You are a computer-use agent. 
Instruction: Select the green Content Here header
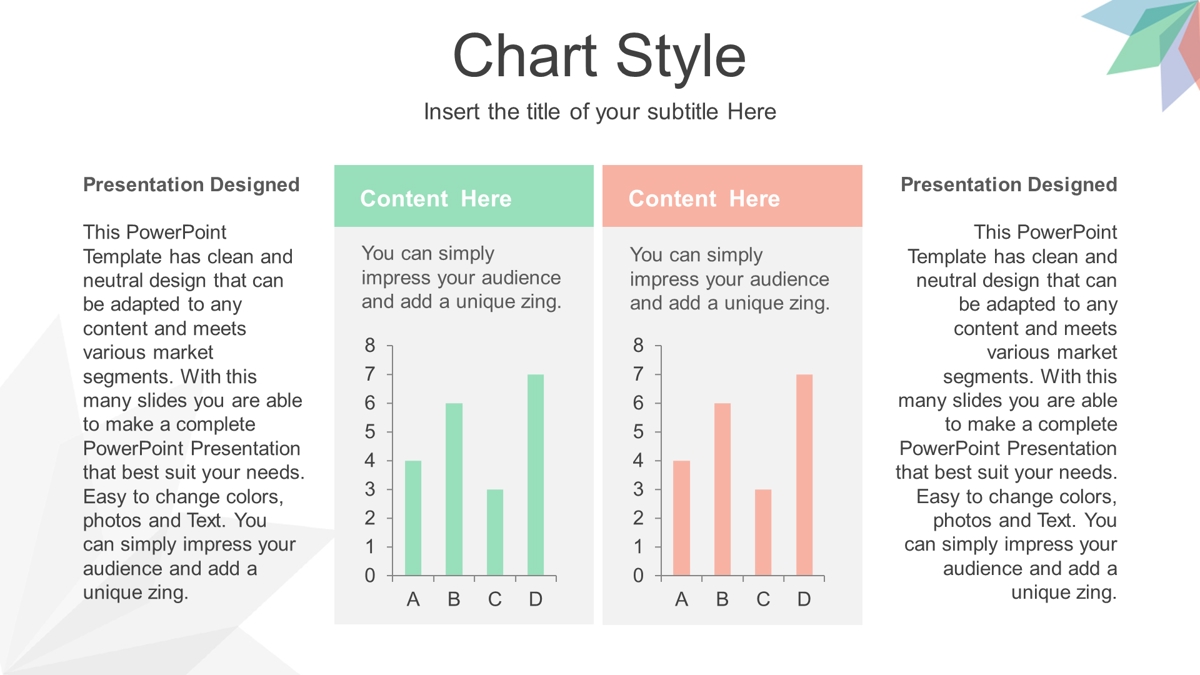(x=463, y=196)
